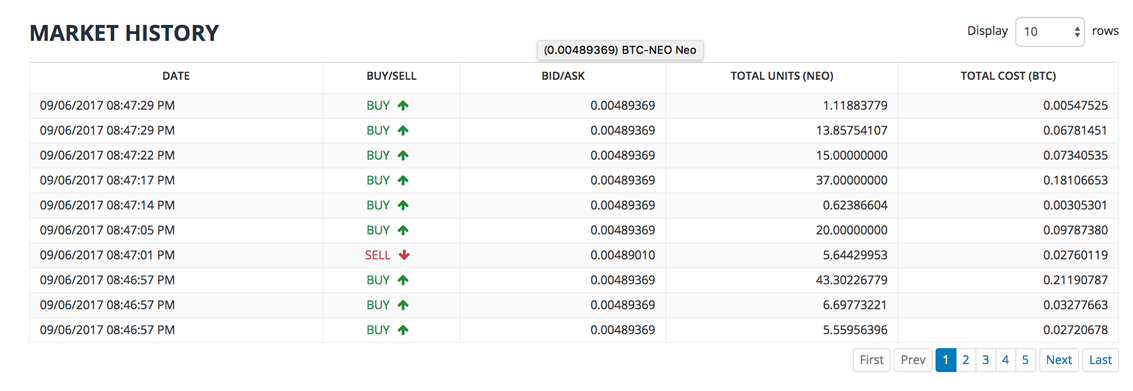Click BUY label in the 08:47:22 PM row

378,155
